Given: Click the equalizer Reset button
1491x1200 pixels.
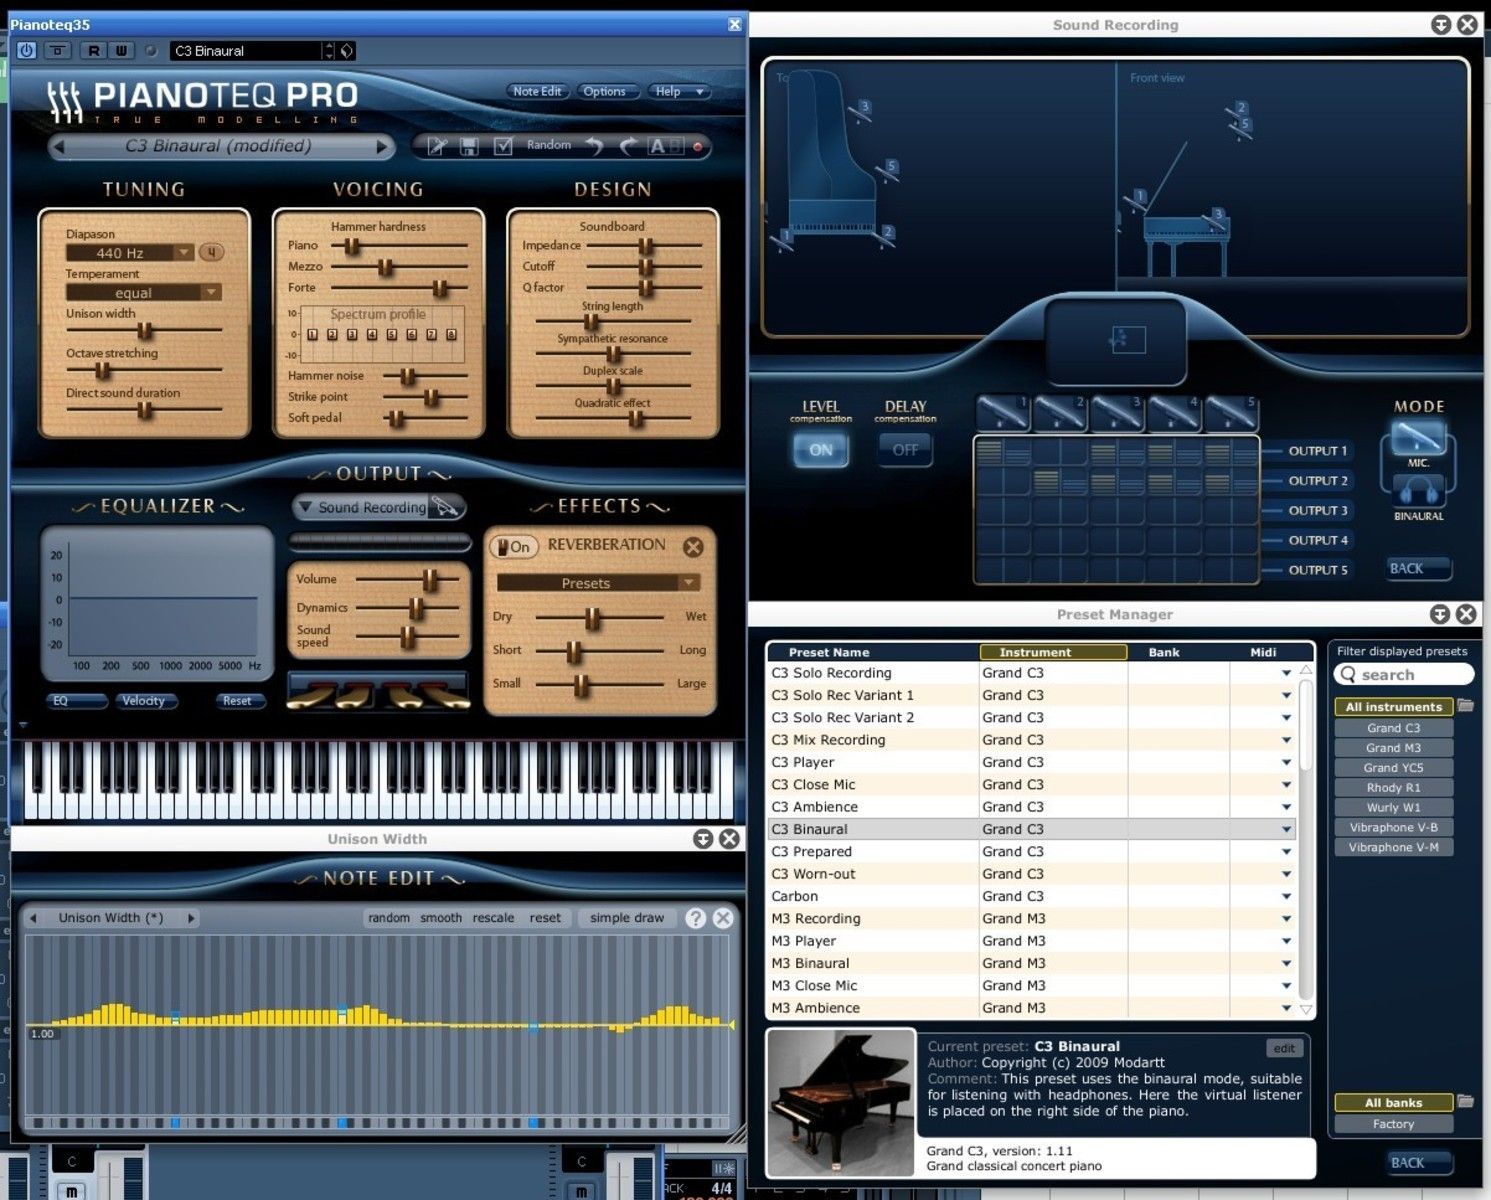Looking at the screenshot, I should pos(240,701).
